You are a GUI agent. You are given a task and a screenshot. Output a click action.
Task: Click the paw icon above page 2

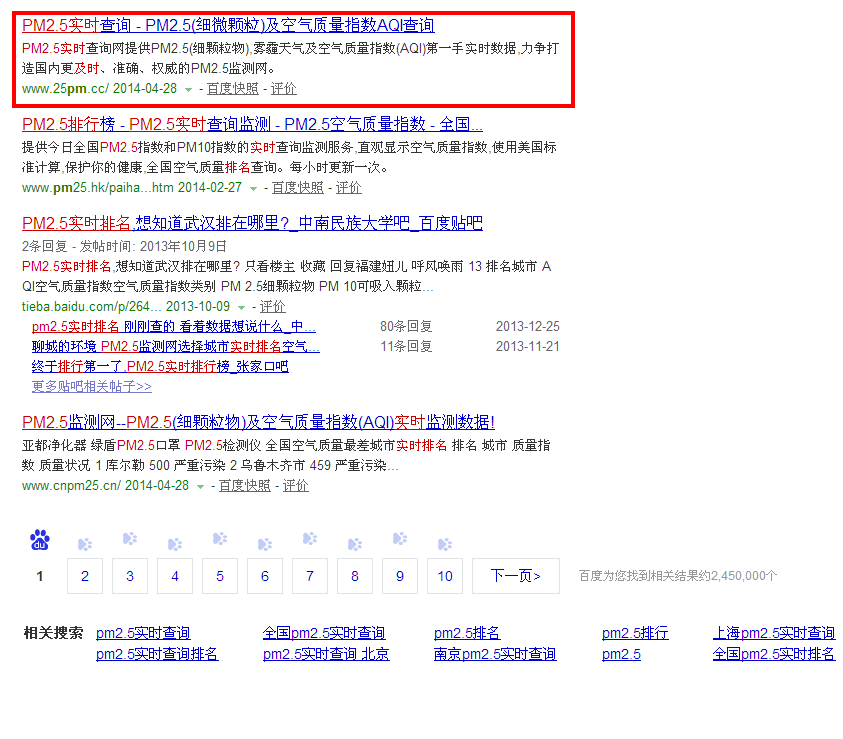point(85,545)
